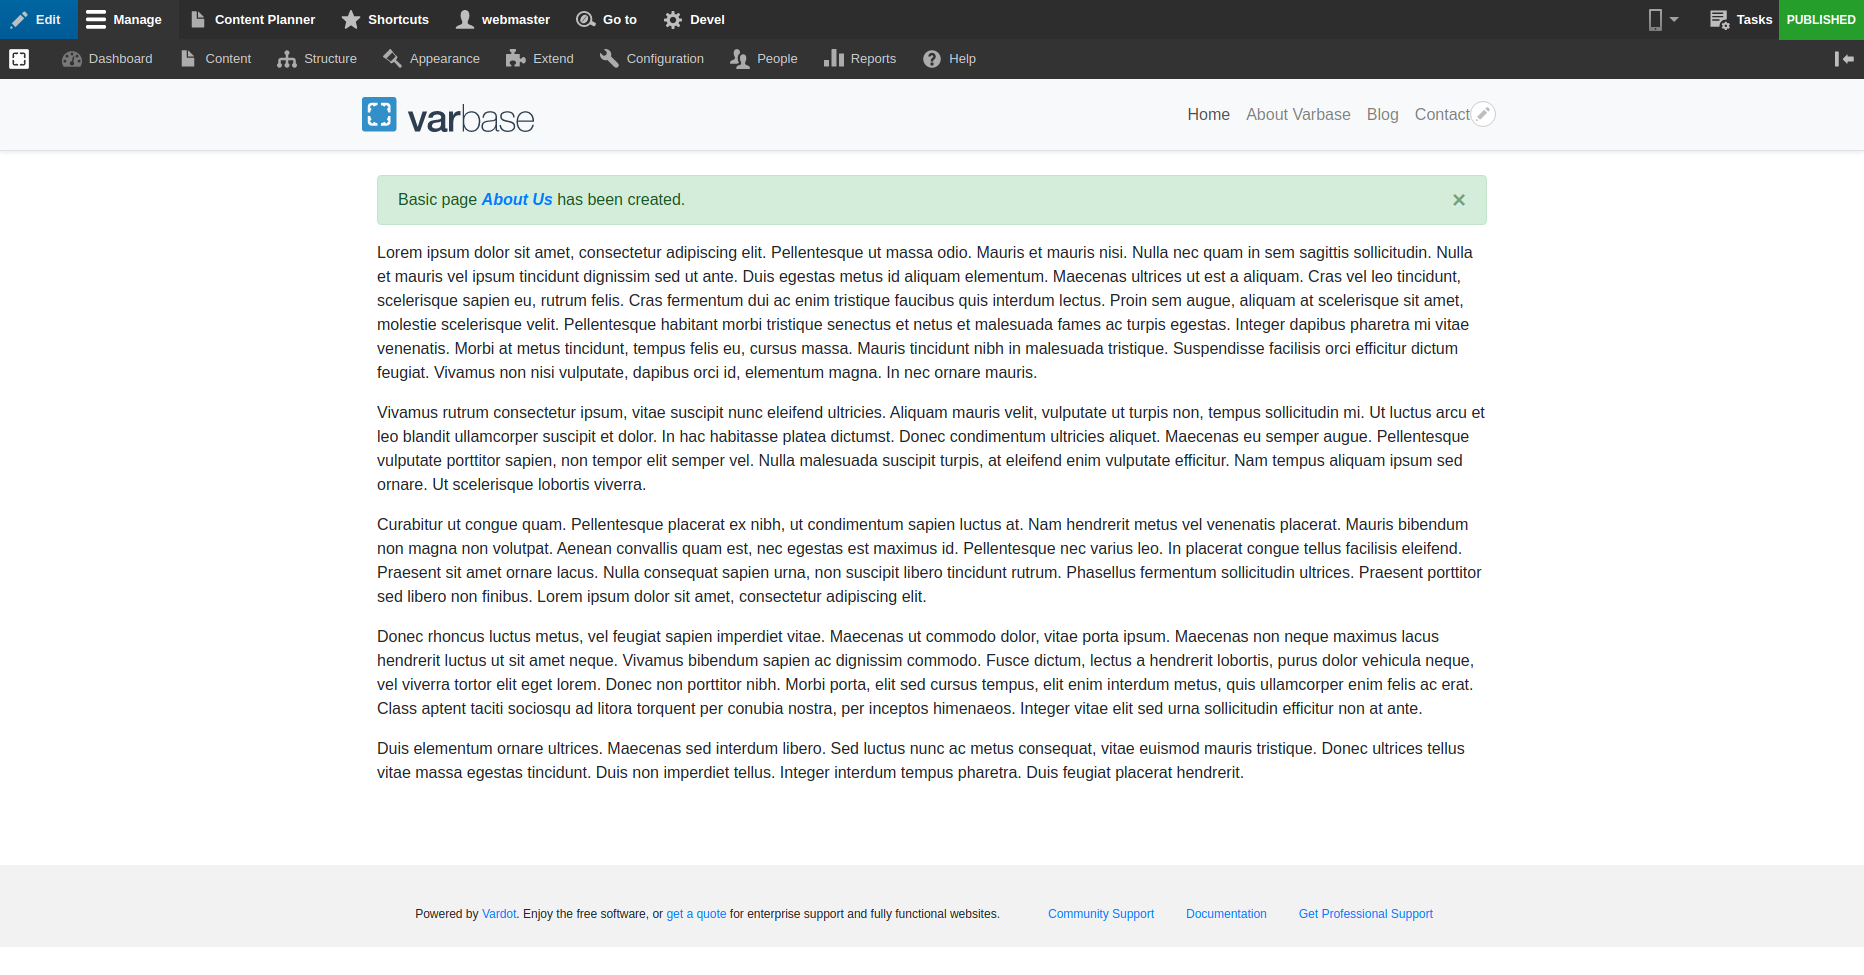Screen dimensions: 1864x975
Task: Open the Reports section
Action: click(x=860, y=59)
